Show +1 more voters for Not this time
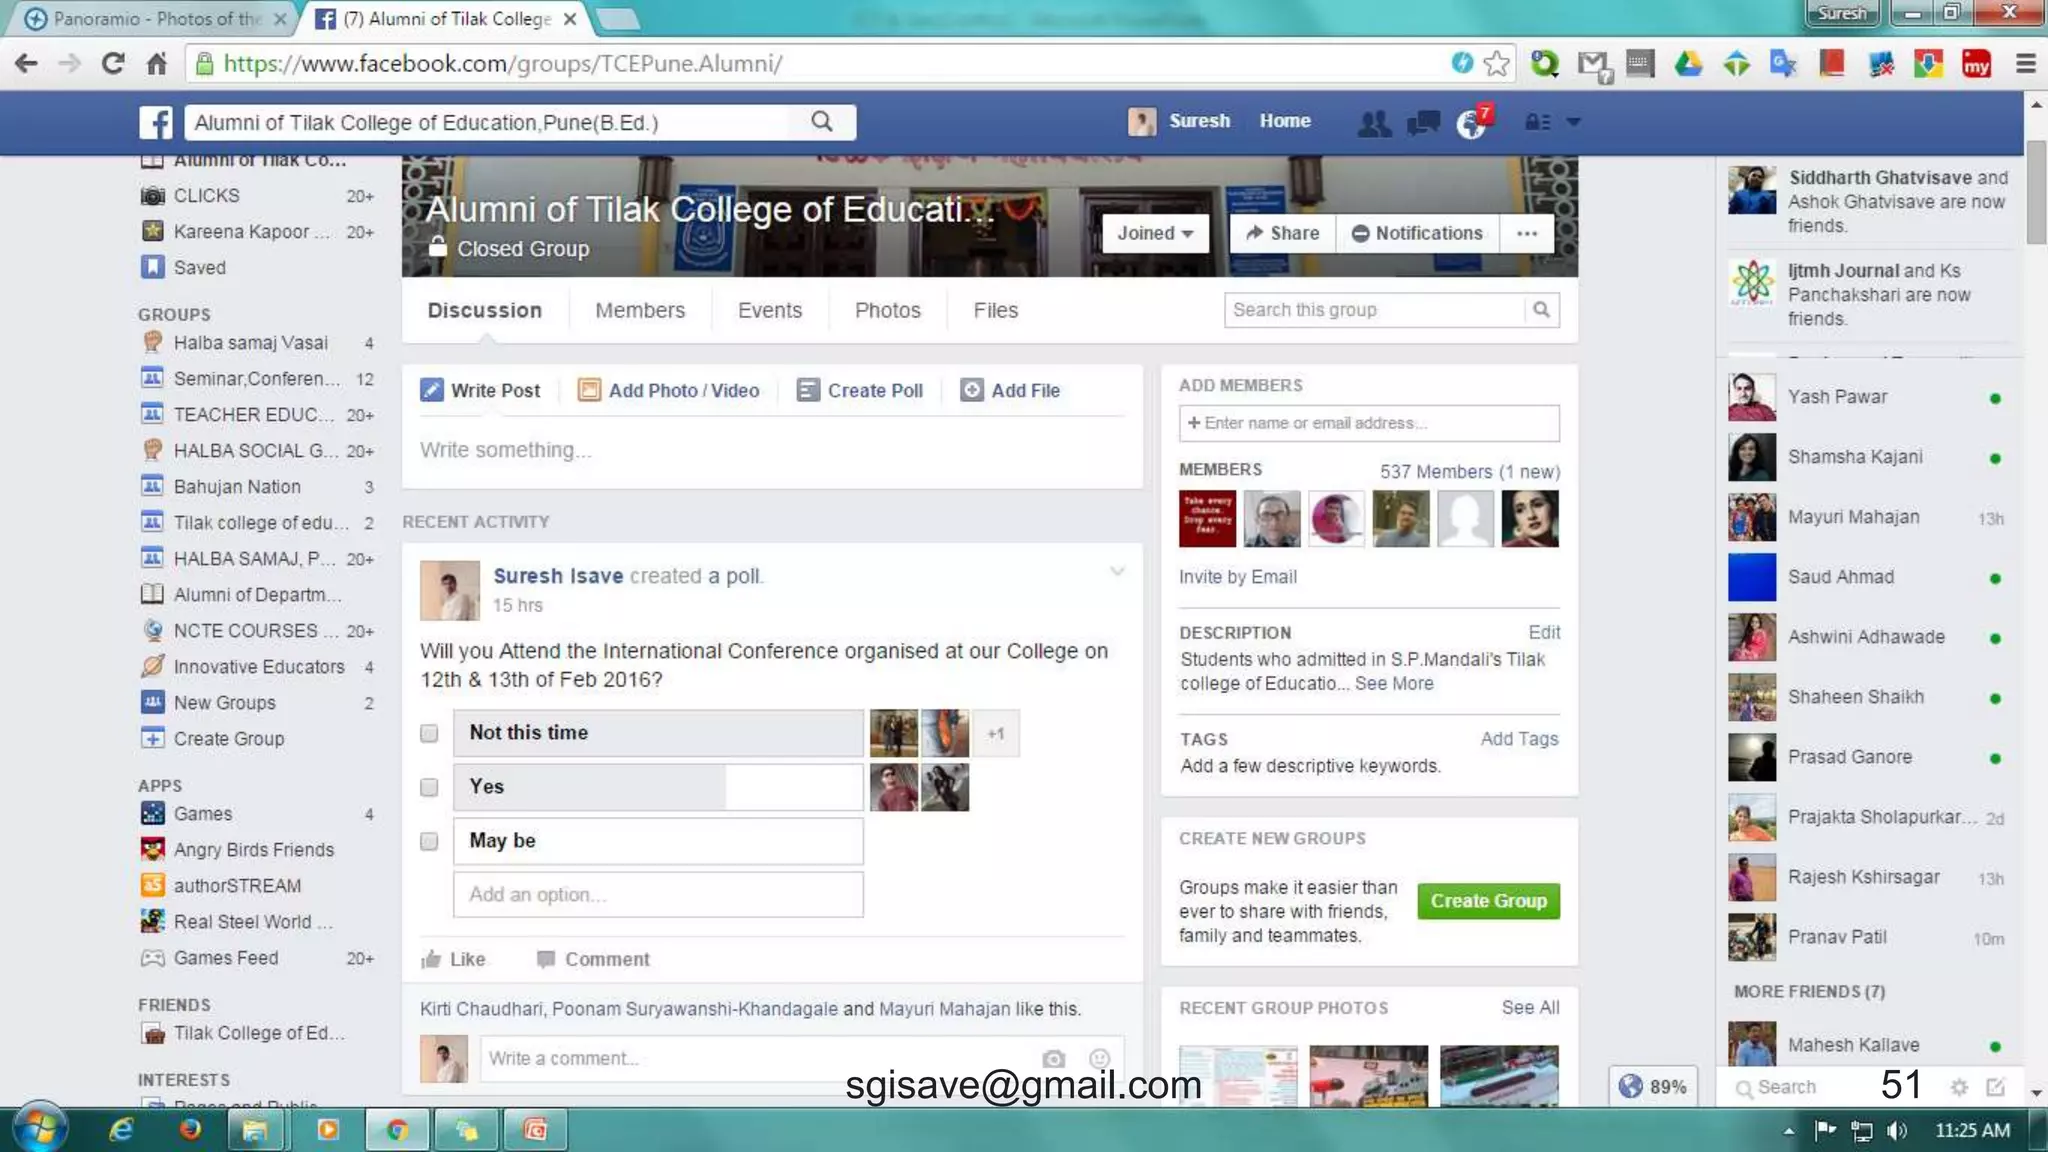The image size is (2048, 1152). (995, 733)
